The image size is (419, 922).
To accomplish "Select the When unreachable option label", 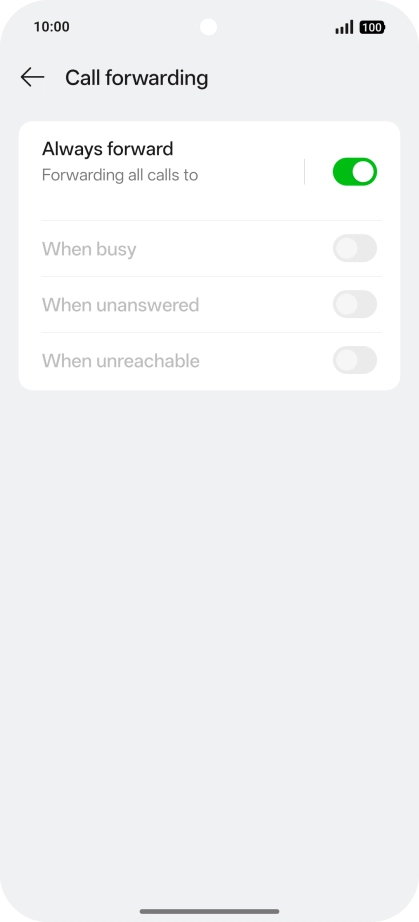I will coord(120,360).
